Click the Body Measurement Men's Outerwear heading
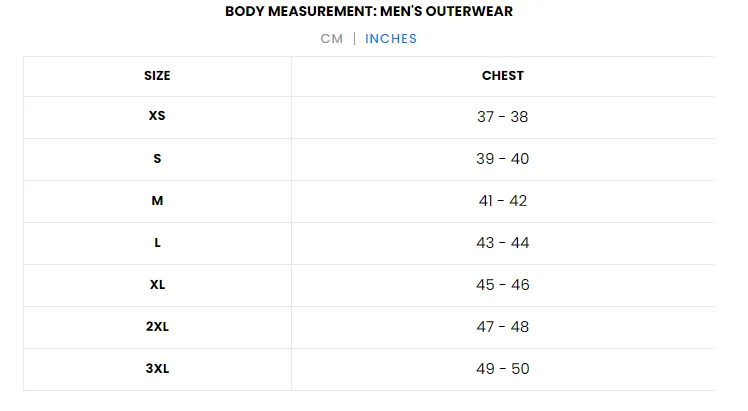Viewport: 748px width, 411px height. click(369, 11)
